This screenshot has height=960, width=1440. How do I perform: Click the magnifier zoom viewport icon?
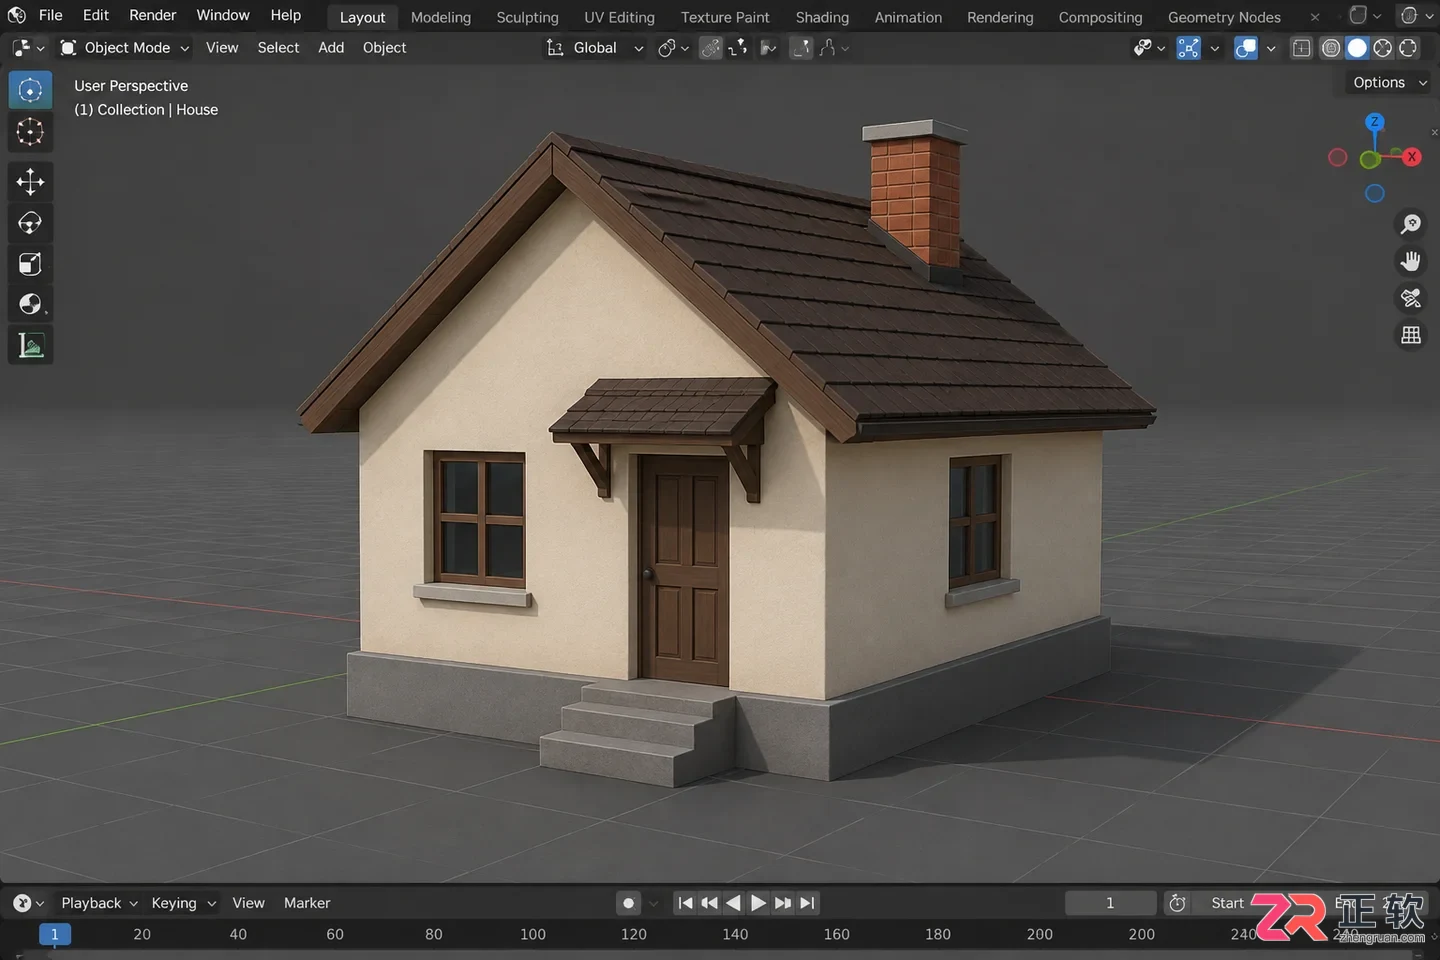click(1411, 224)
